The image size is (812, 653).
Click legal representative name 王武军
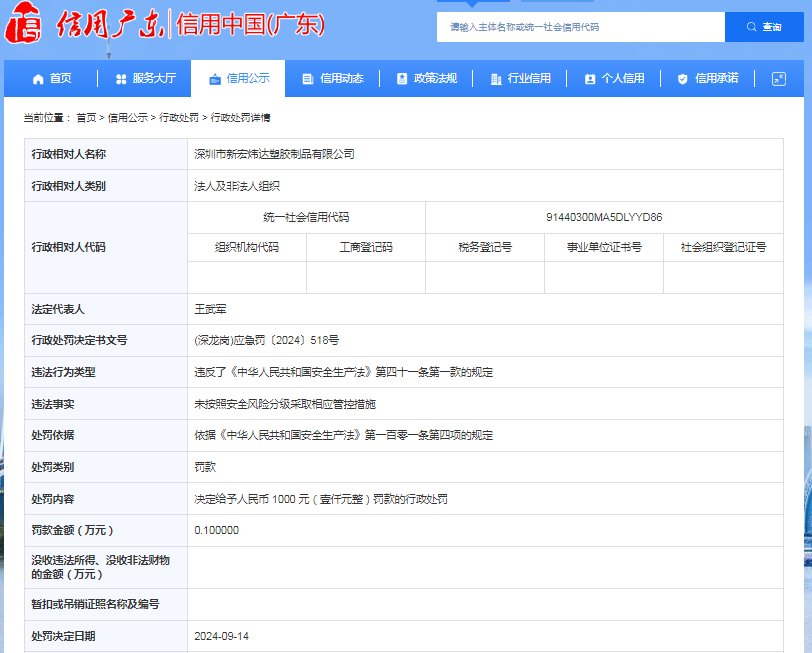(210, 309)
